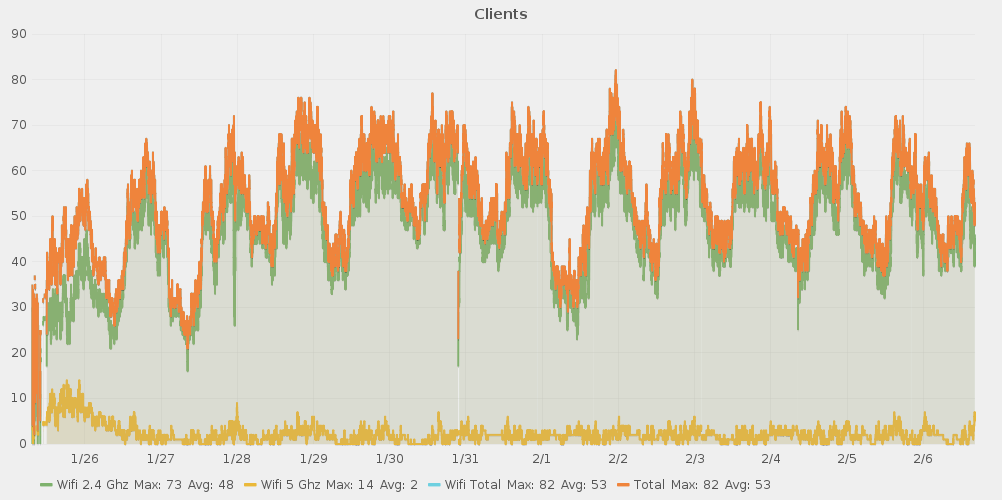Click the yellow Wifi 5 Ghz color swatch

tap(253, 484)
